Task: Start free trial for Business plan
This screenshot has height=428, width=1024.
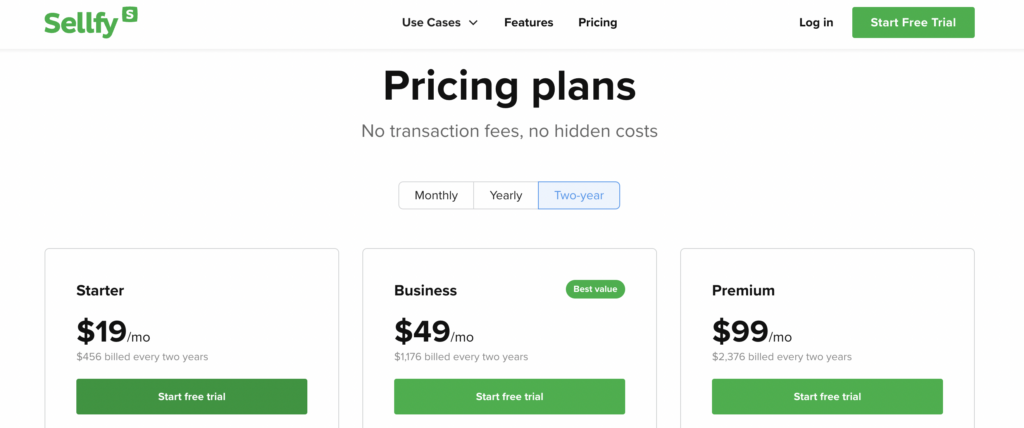Action: coord(509,397)
